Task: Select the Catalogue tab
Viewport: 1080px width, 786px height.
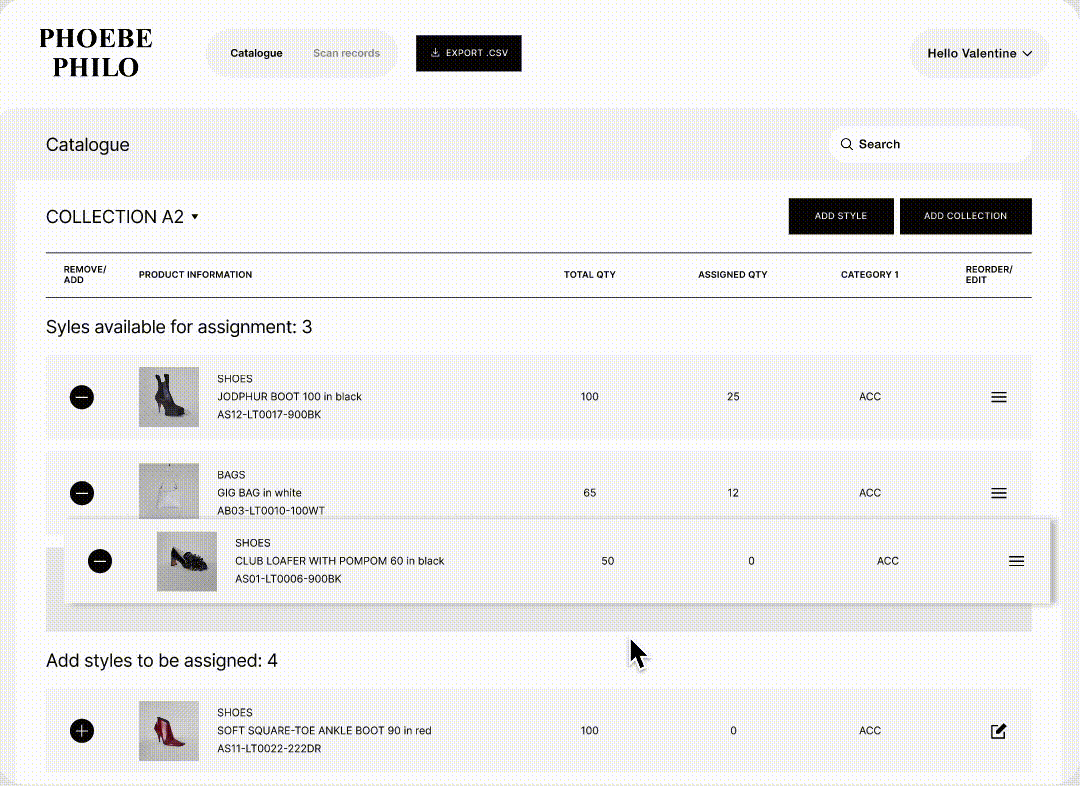Action: [256, 53]
